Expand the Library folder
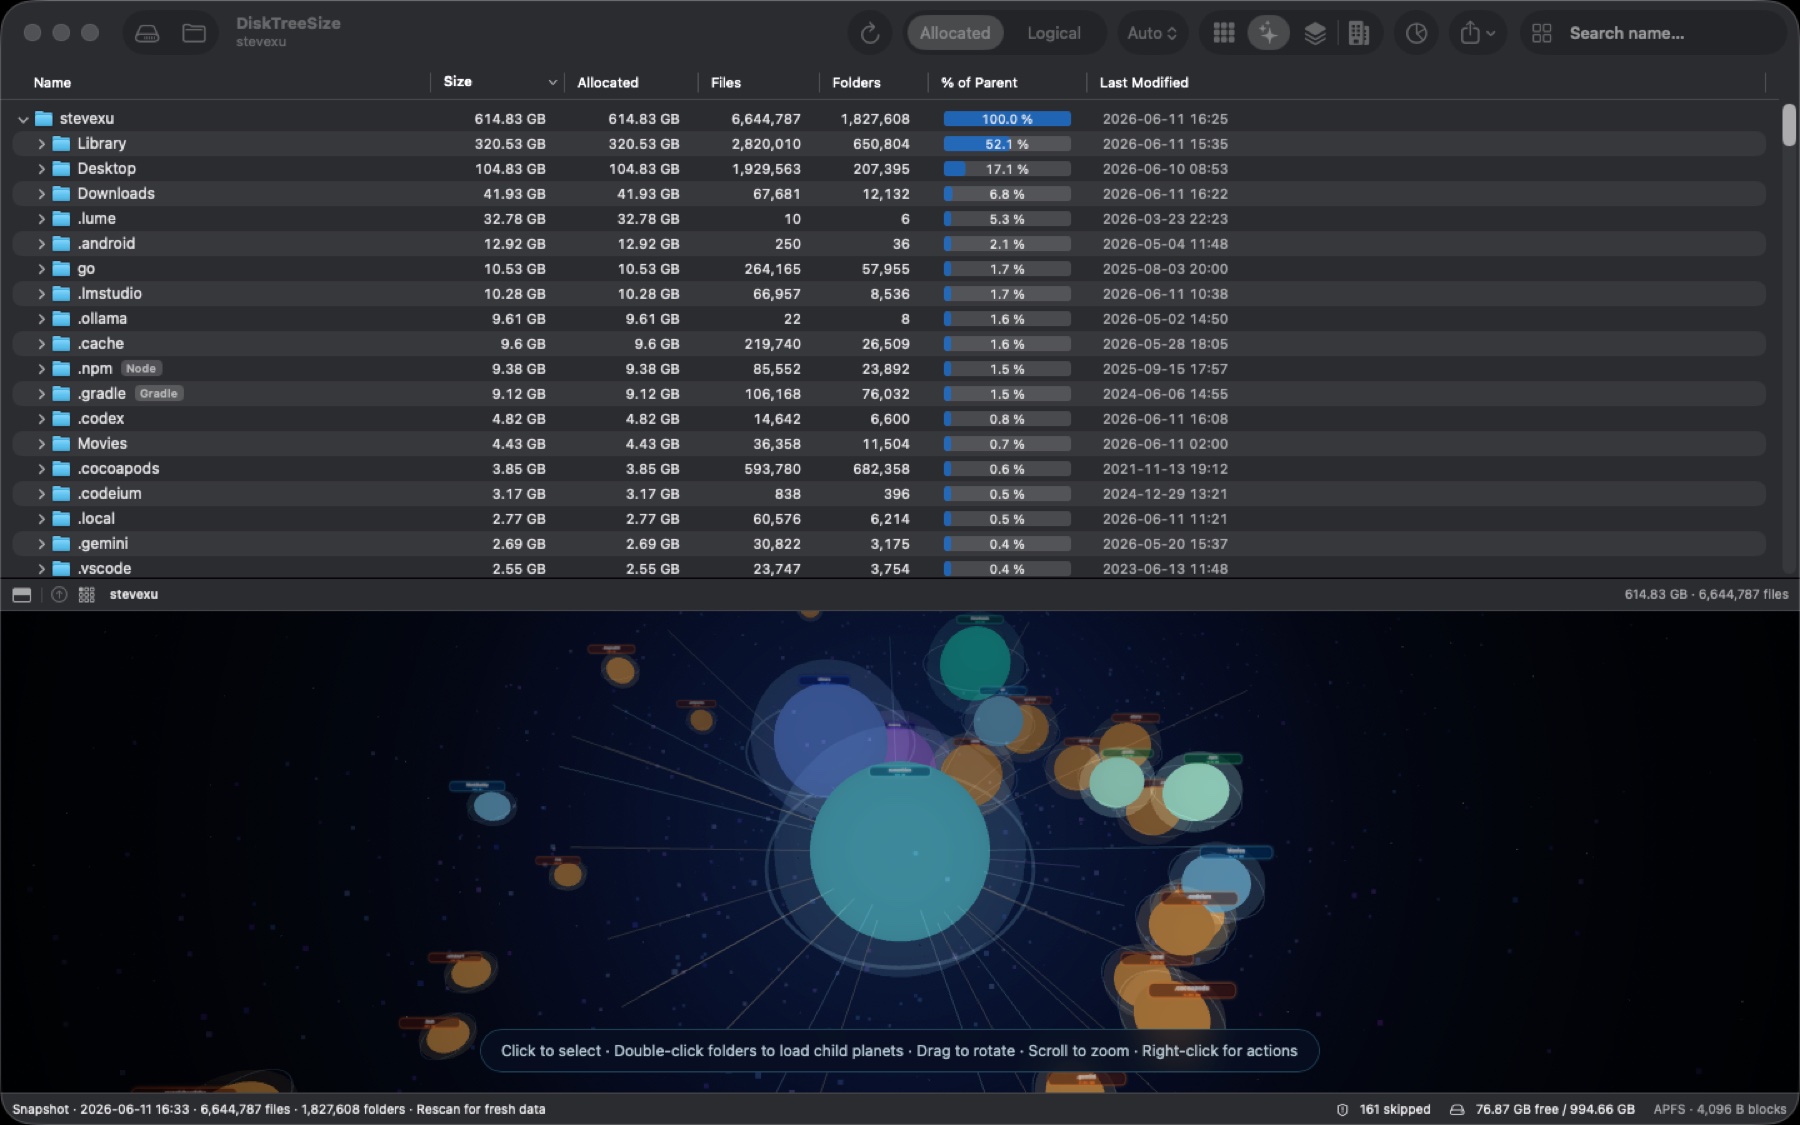1800x1125 pixels. (41, 144)
